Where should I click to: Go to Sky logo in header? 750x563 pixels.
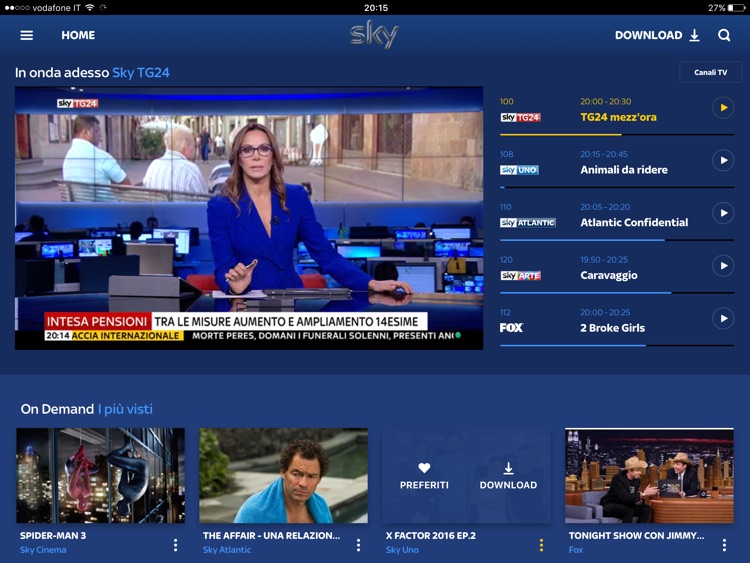point(375,34)
